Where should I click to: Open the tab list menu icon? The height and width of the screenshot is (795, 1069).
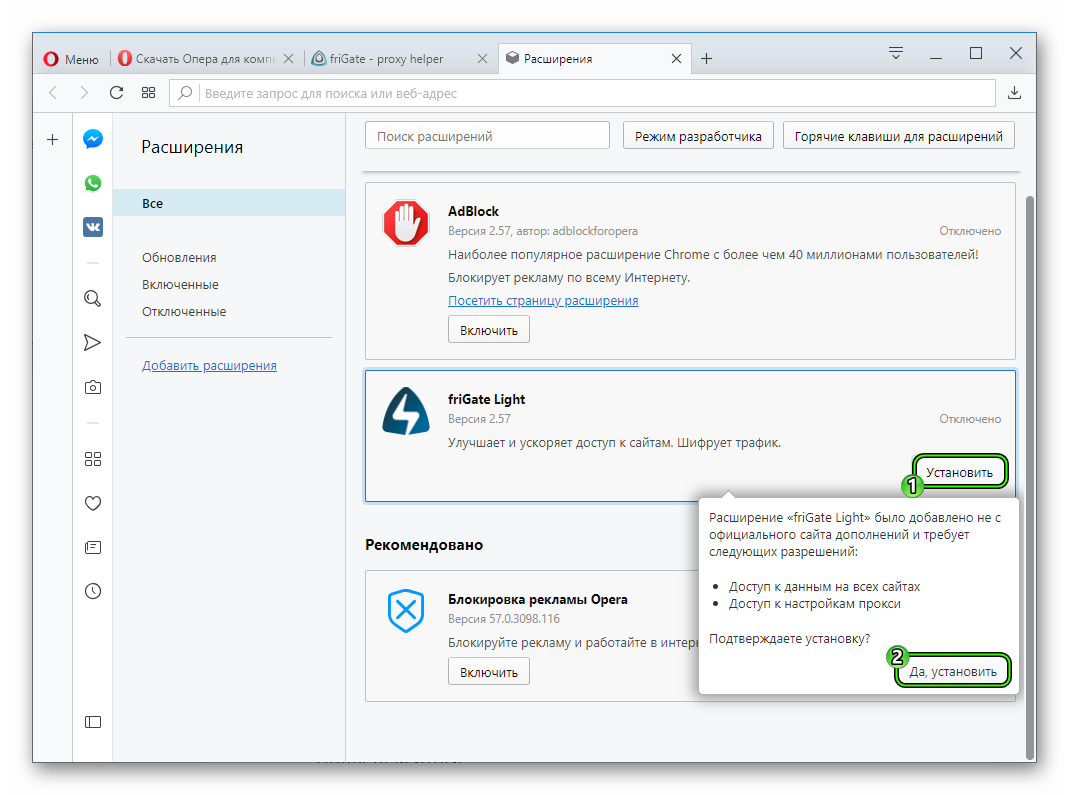pos(896,53)
